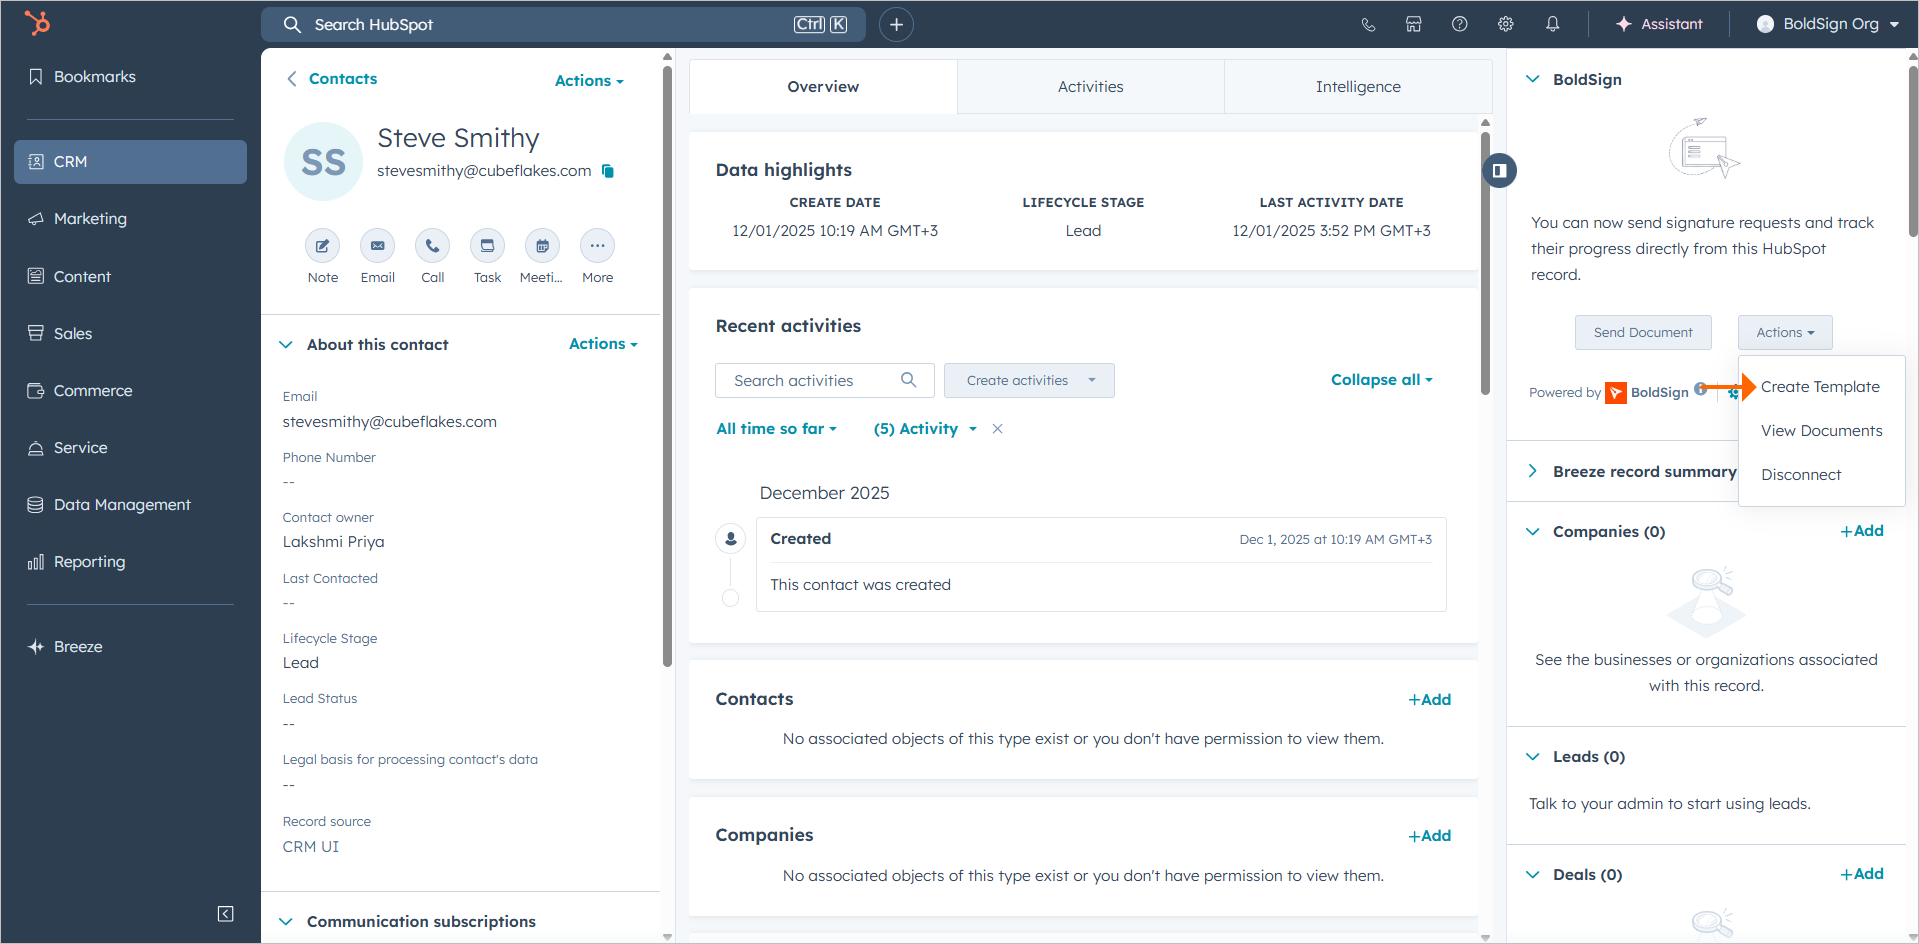
Task: Add a deal in Deals (0) card
Action: click(1862, 874)
